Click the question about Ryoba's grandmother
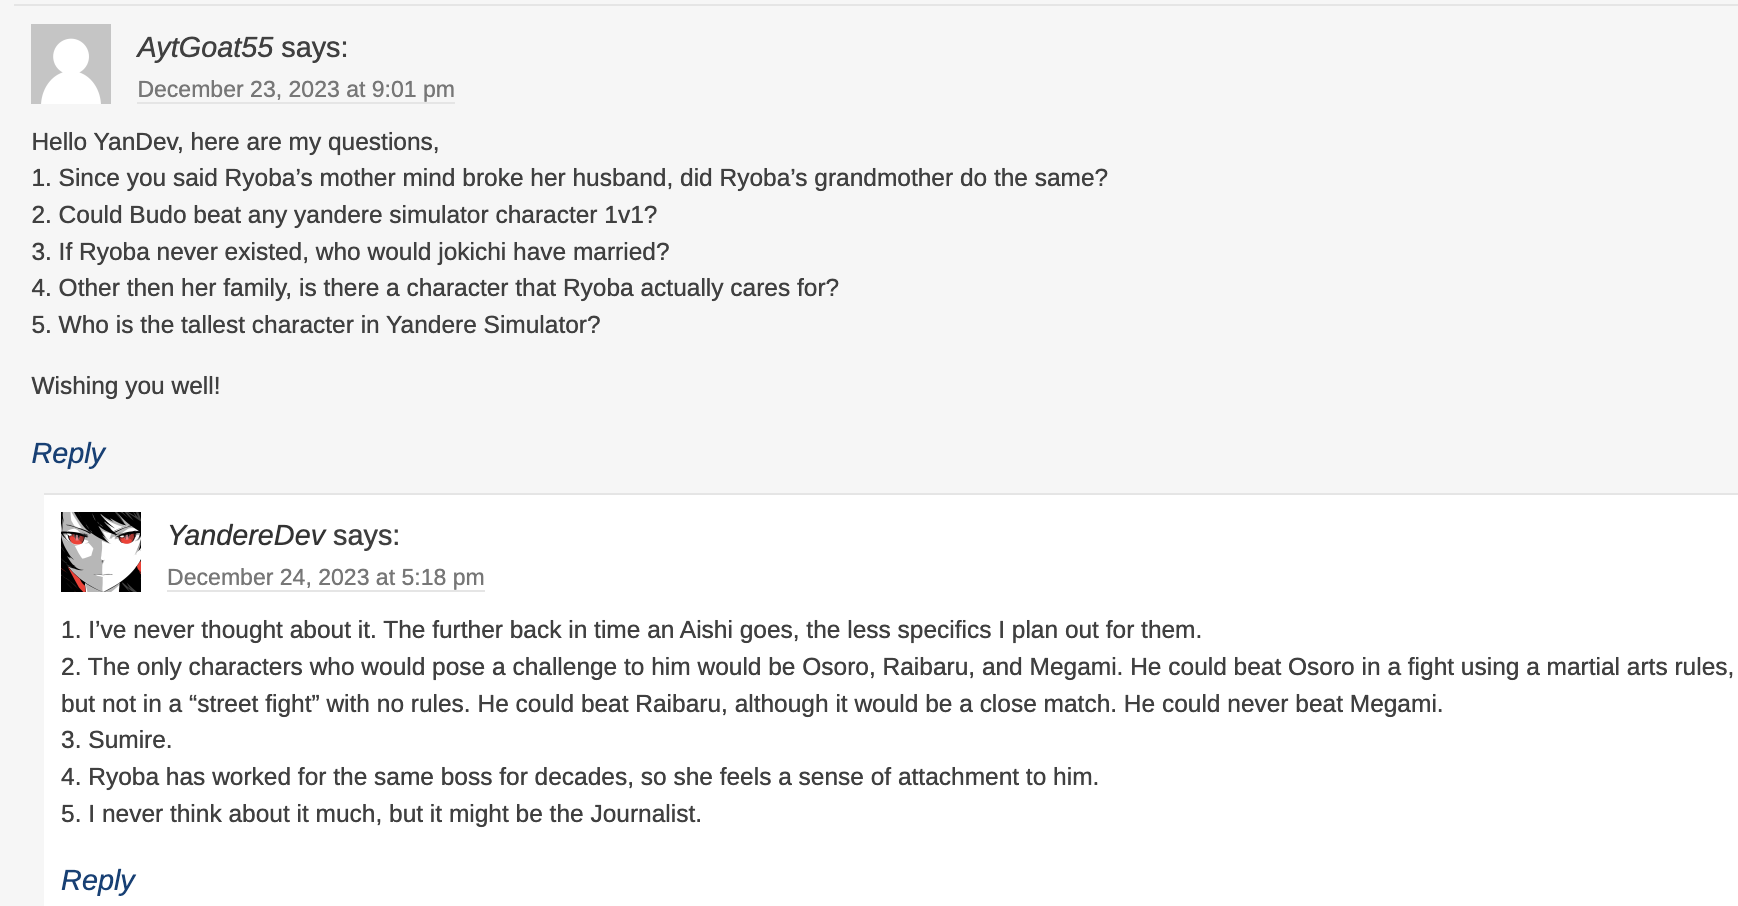Screen dimensions: 1738x906 point(569,178)
